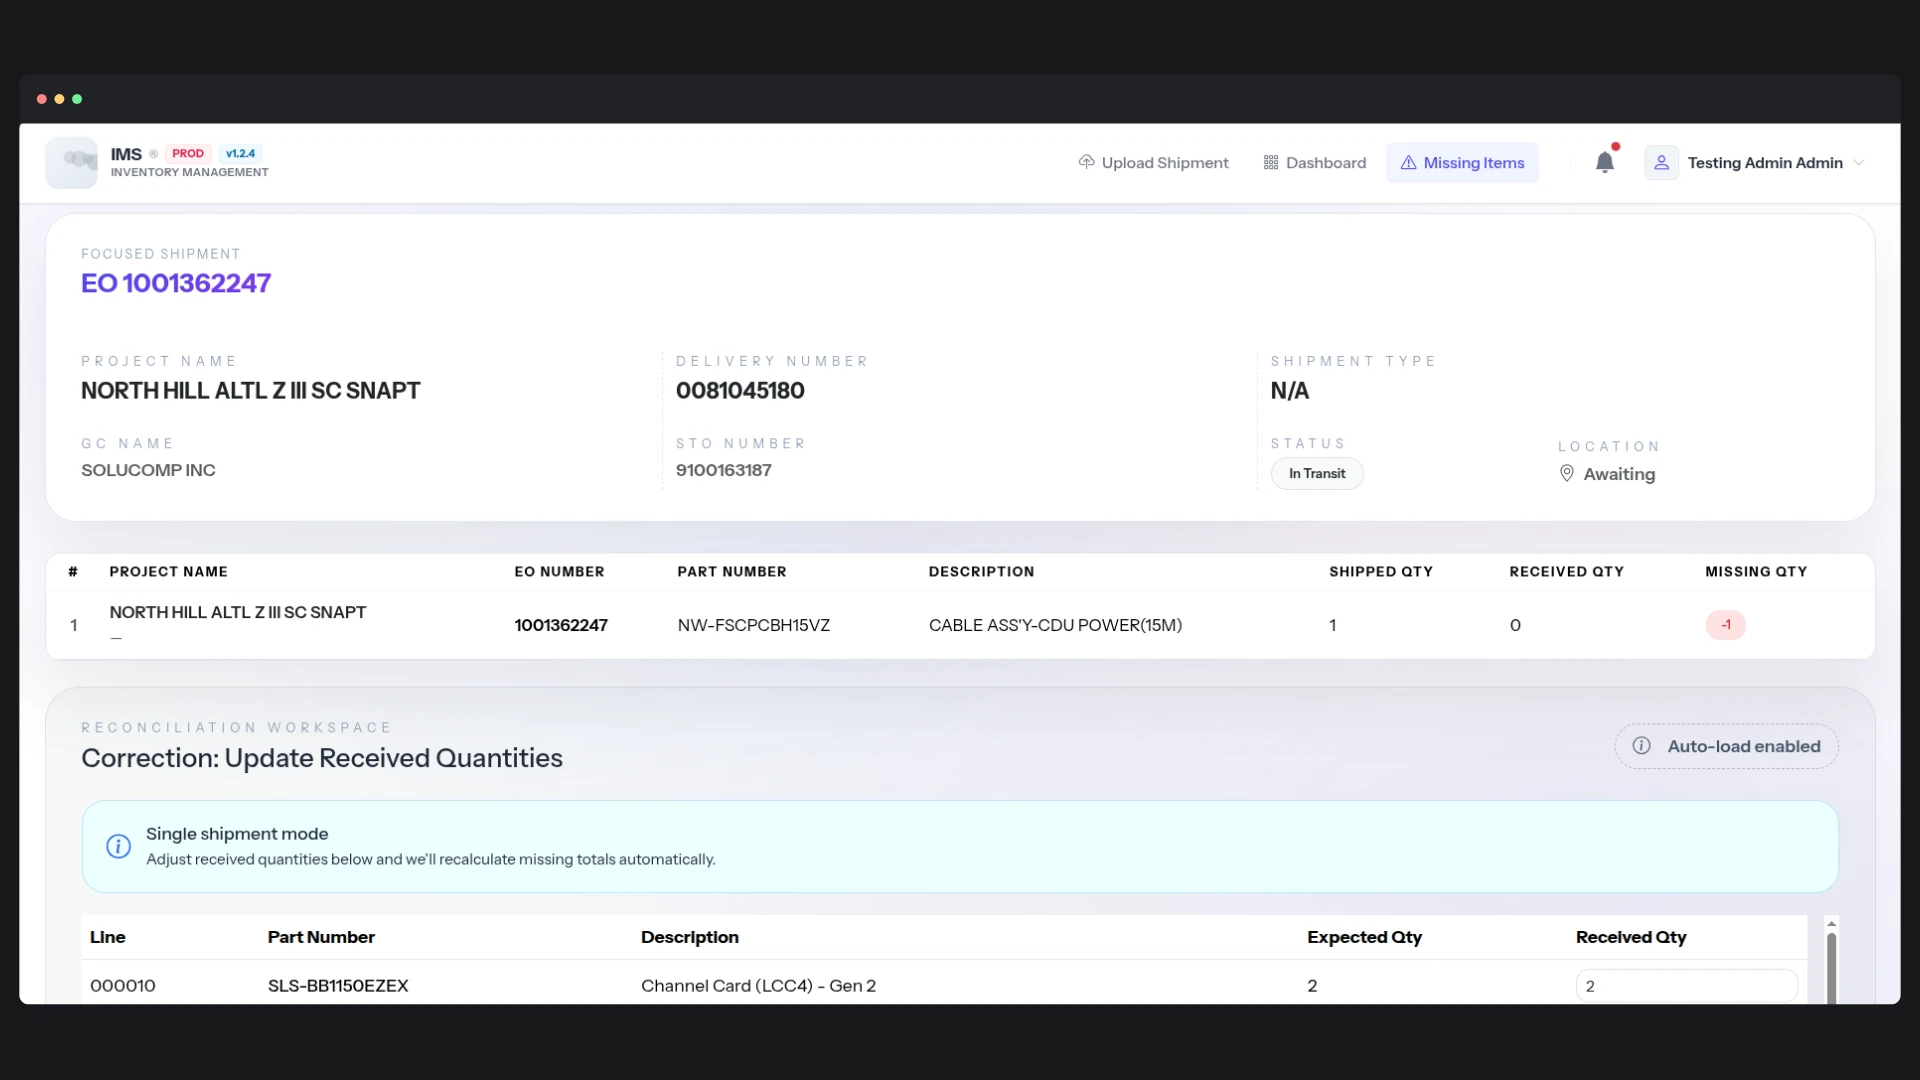This screenshot has width=1920, height=1080.
Task: Click the info icon in Auto-load enabled
Action: tap(1641, 746)
